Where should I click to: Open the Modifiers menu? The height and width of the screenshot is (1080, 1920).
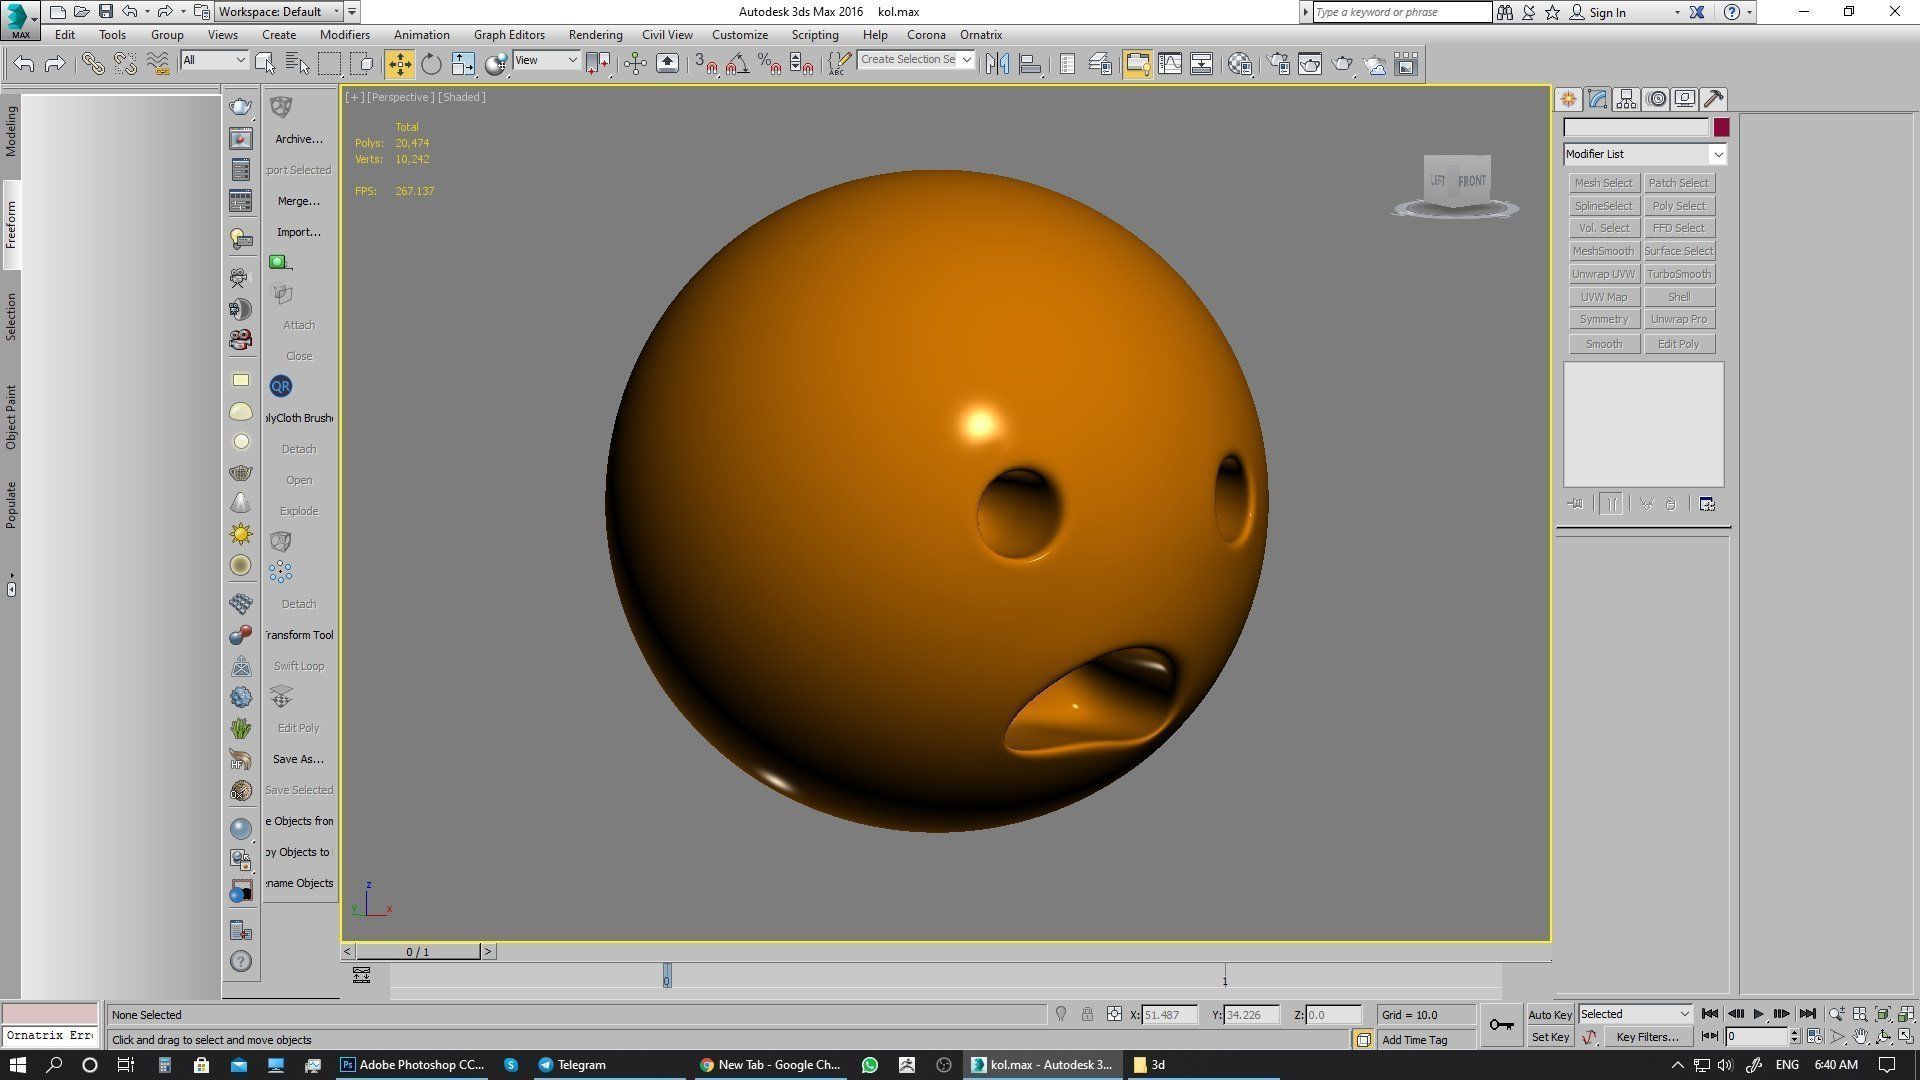click(344, 35)
